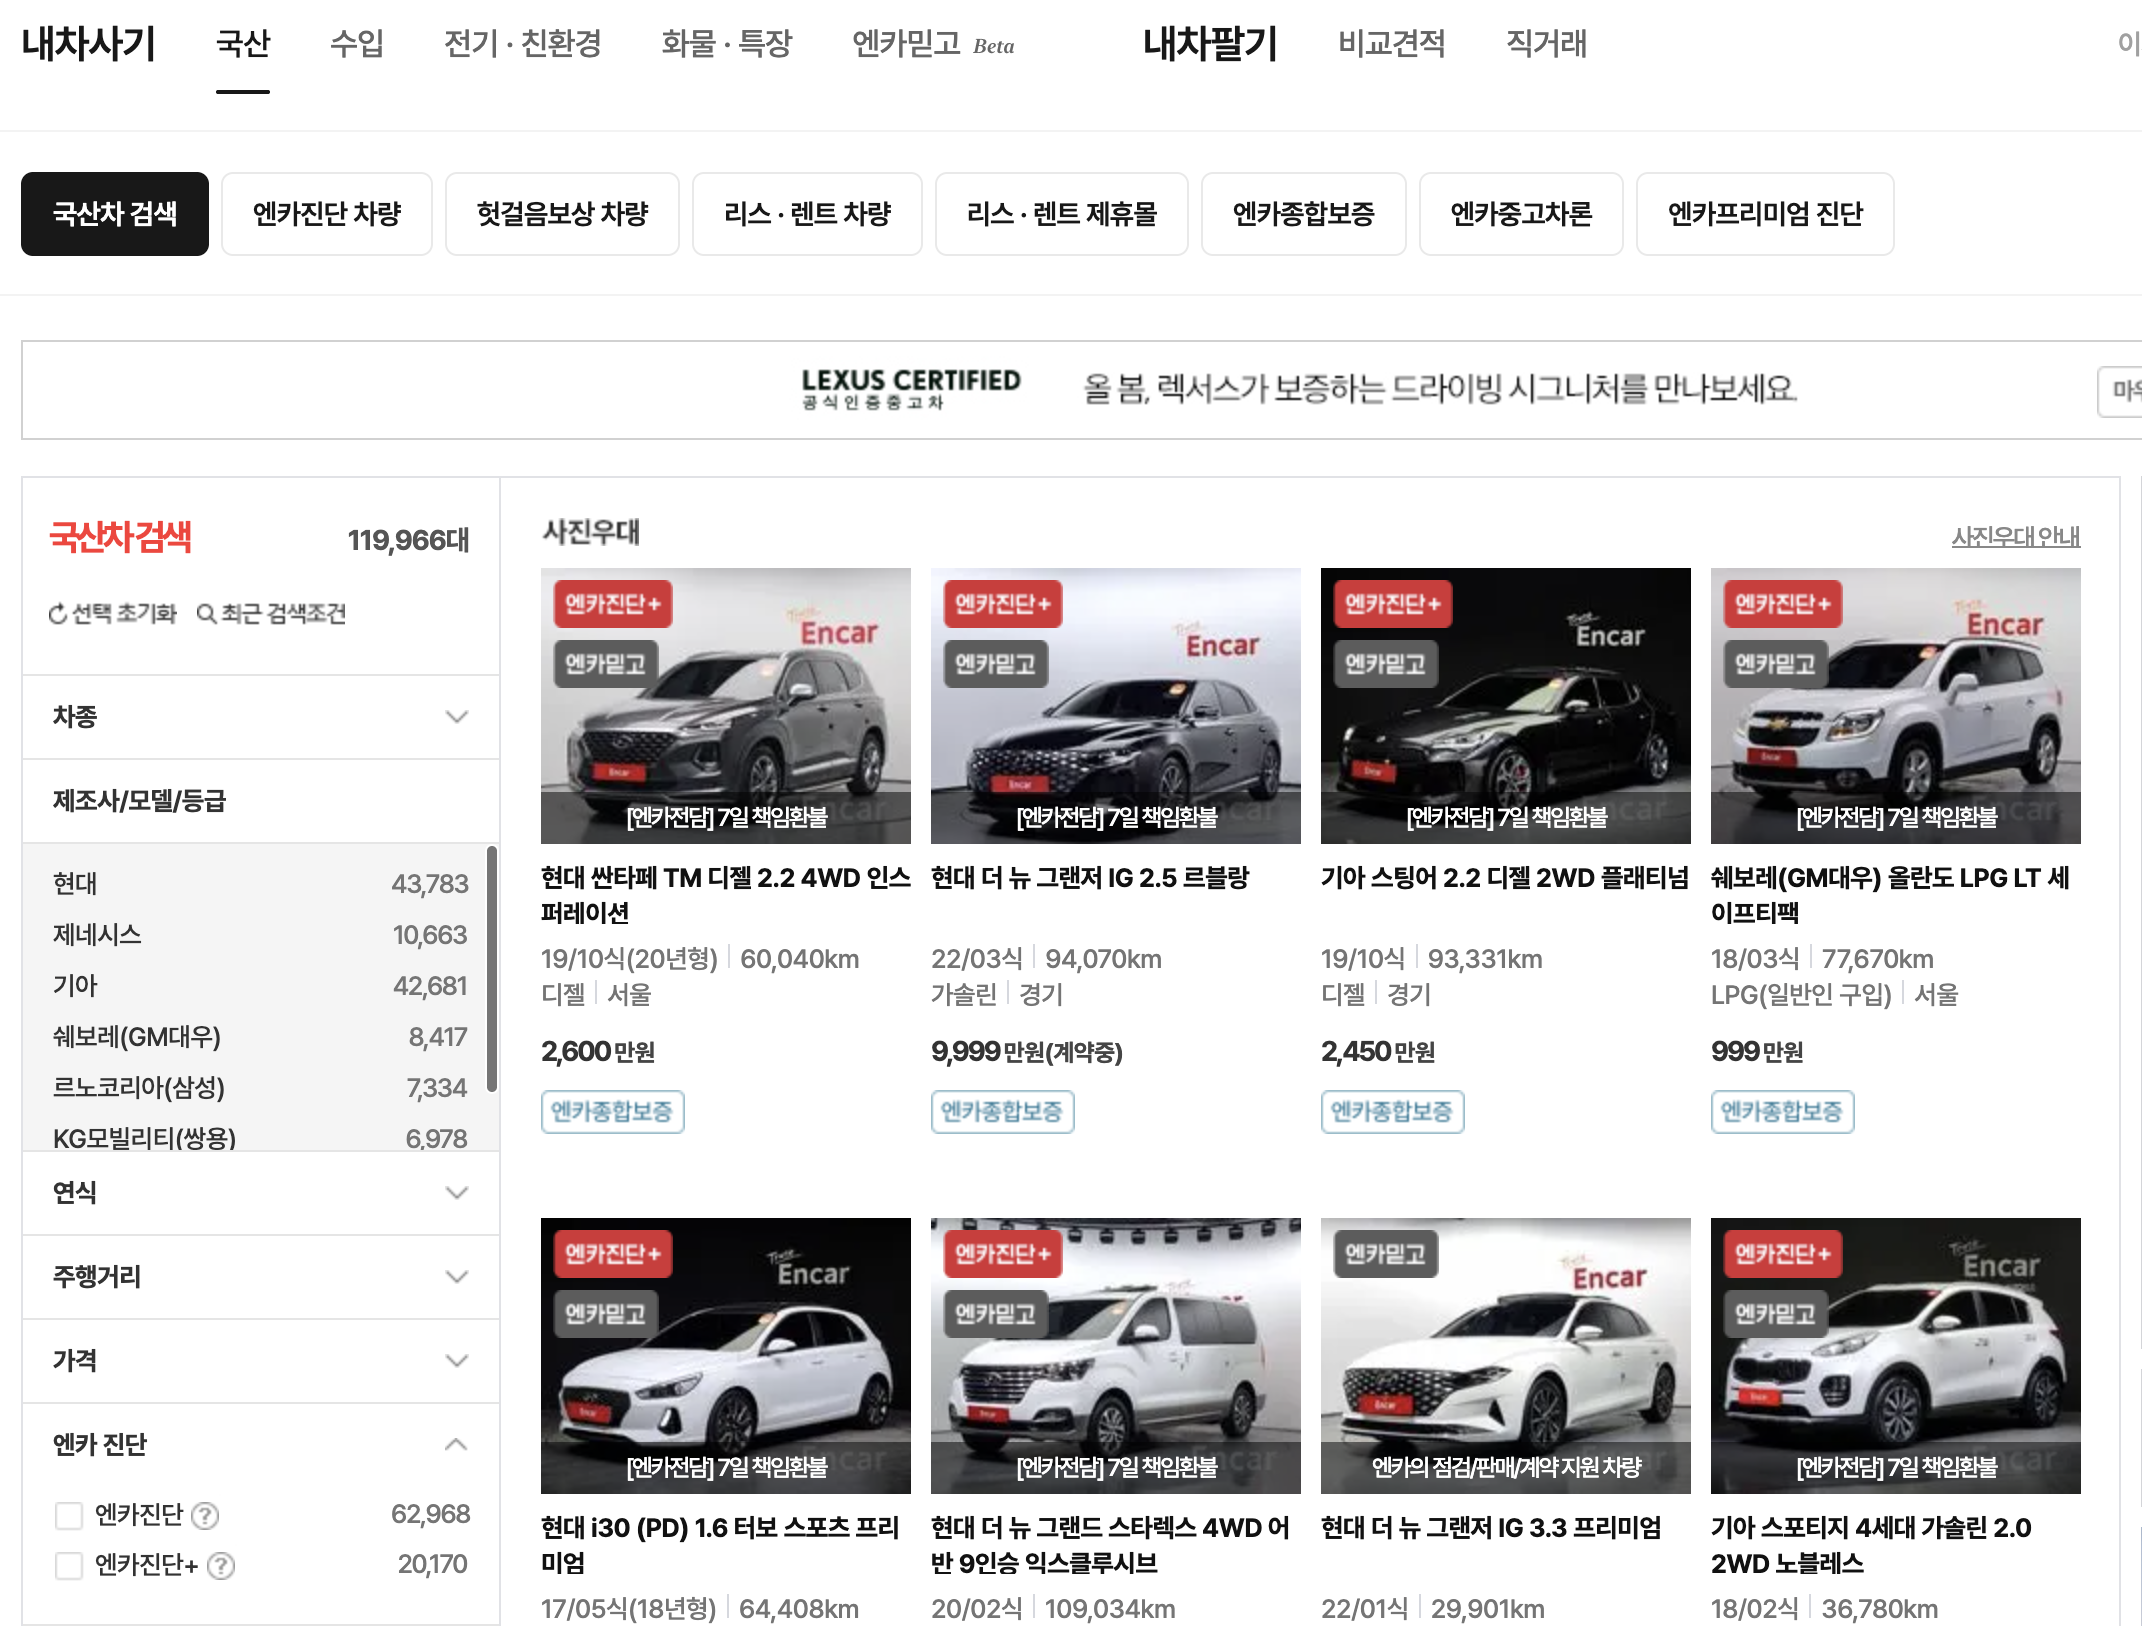Click the recent search conditions magnifier icon
This screenshot has width=2142, height=1626.
coord(206,614)
